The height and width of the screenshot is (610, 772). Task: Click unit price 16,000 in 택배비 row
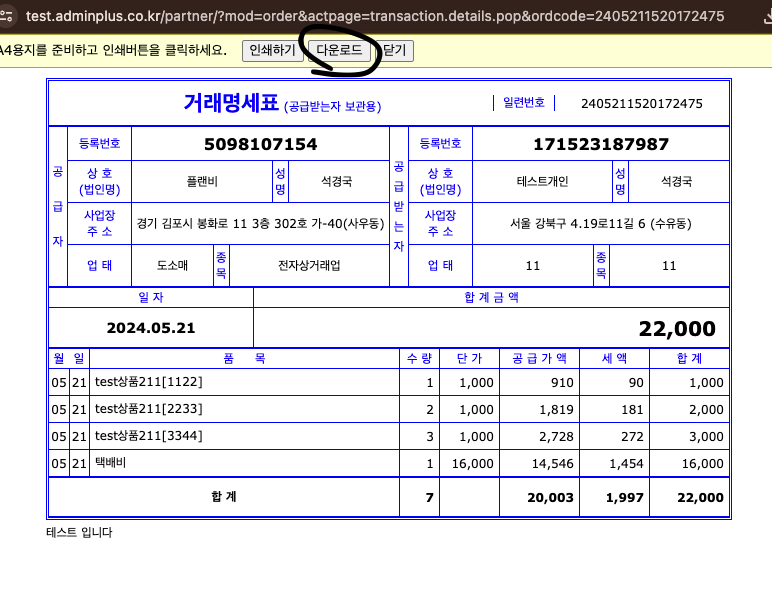(473, 464)
